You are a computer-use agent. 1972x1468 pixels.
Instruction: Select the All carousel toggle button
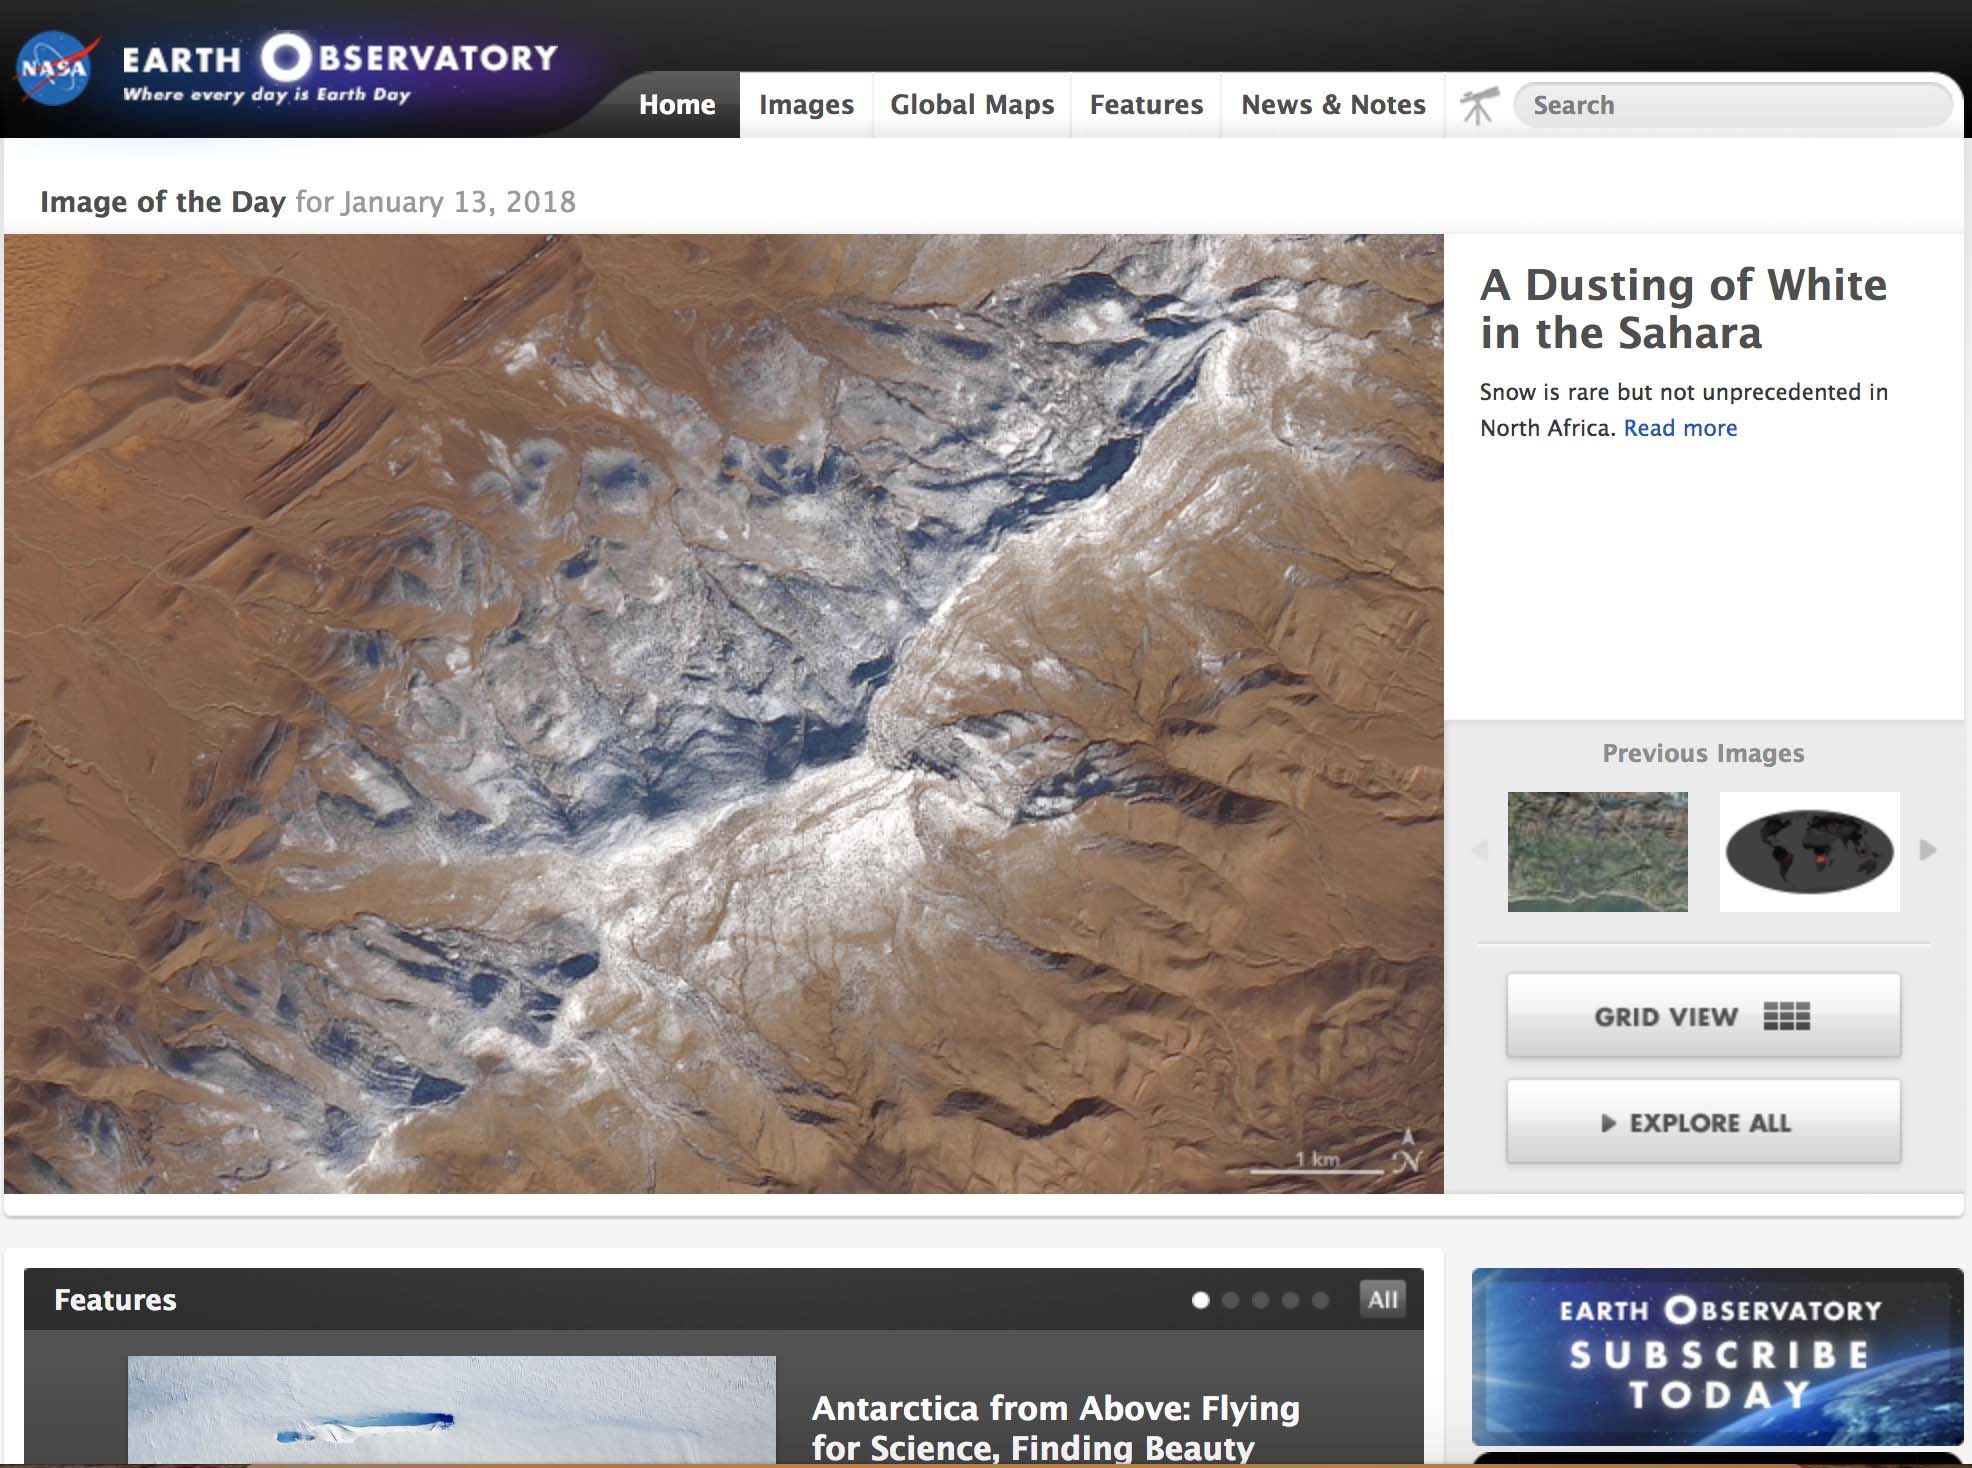click(1380, 1297)
